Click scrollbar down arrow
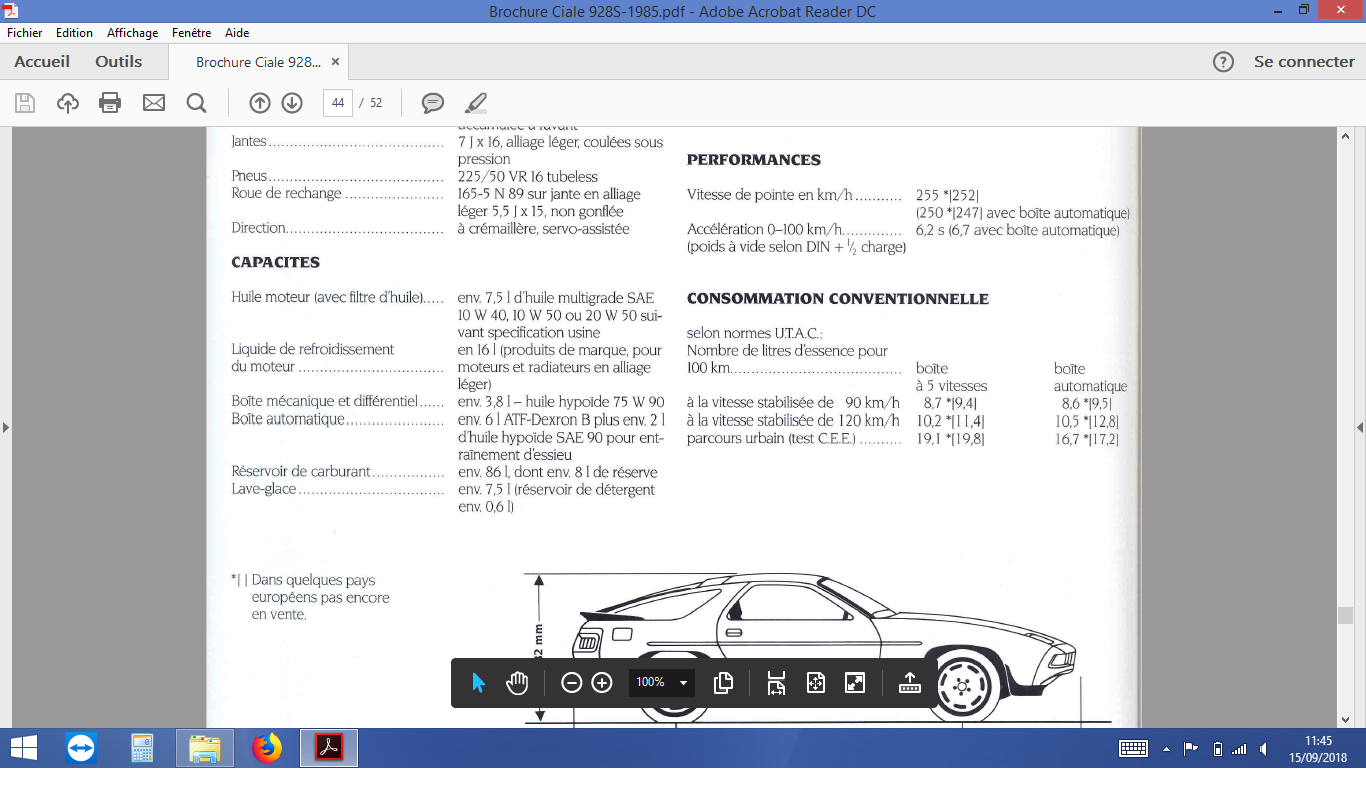The height and width of the screenshot is (797, 1366). point(1345,719)
